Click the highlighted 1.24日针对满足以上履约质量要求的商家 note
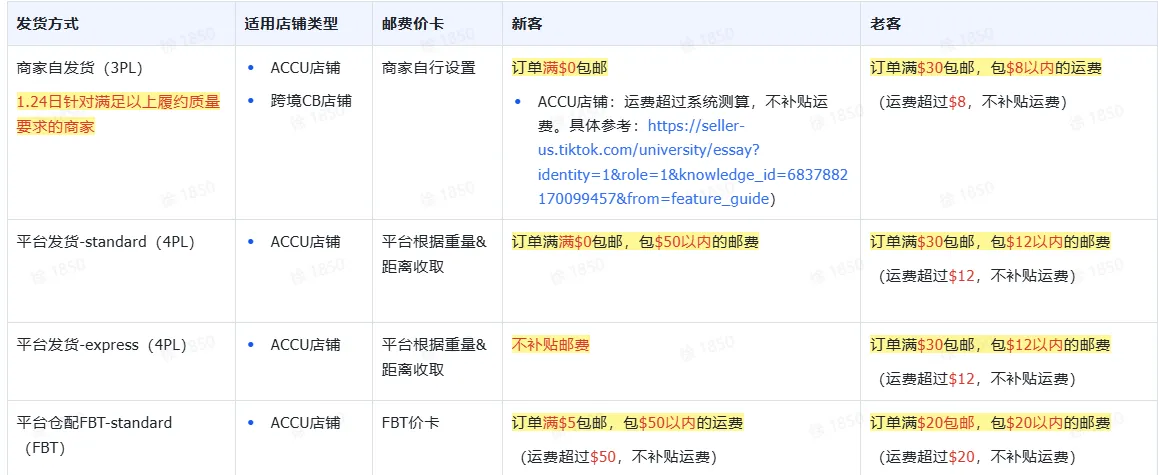This screenshot has width=1158, height=475. (x=118, y=114)
